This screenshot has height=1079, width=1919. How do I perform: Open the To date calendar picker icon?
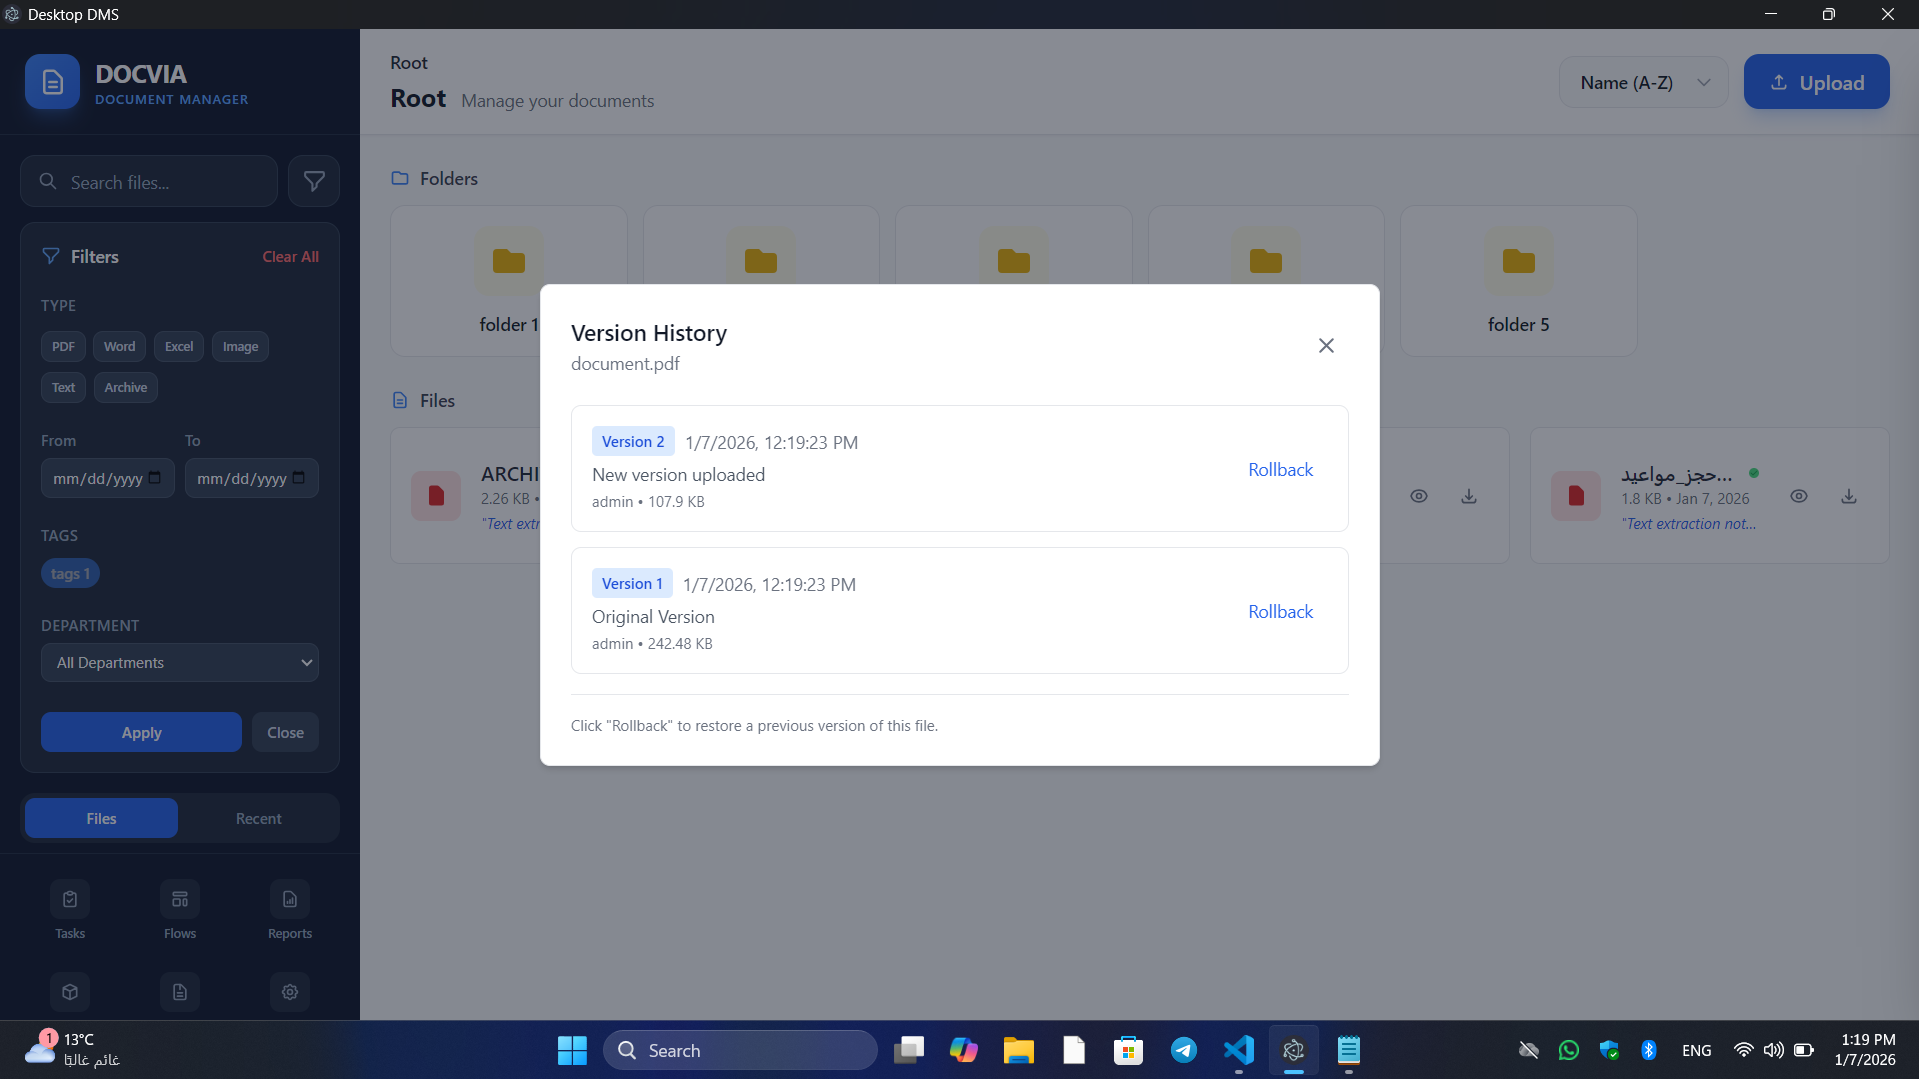[x=299, y=478]
